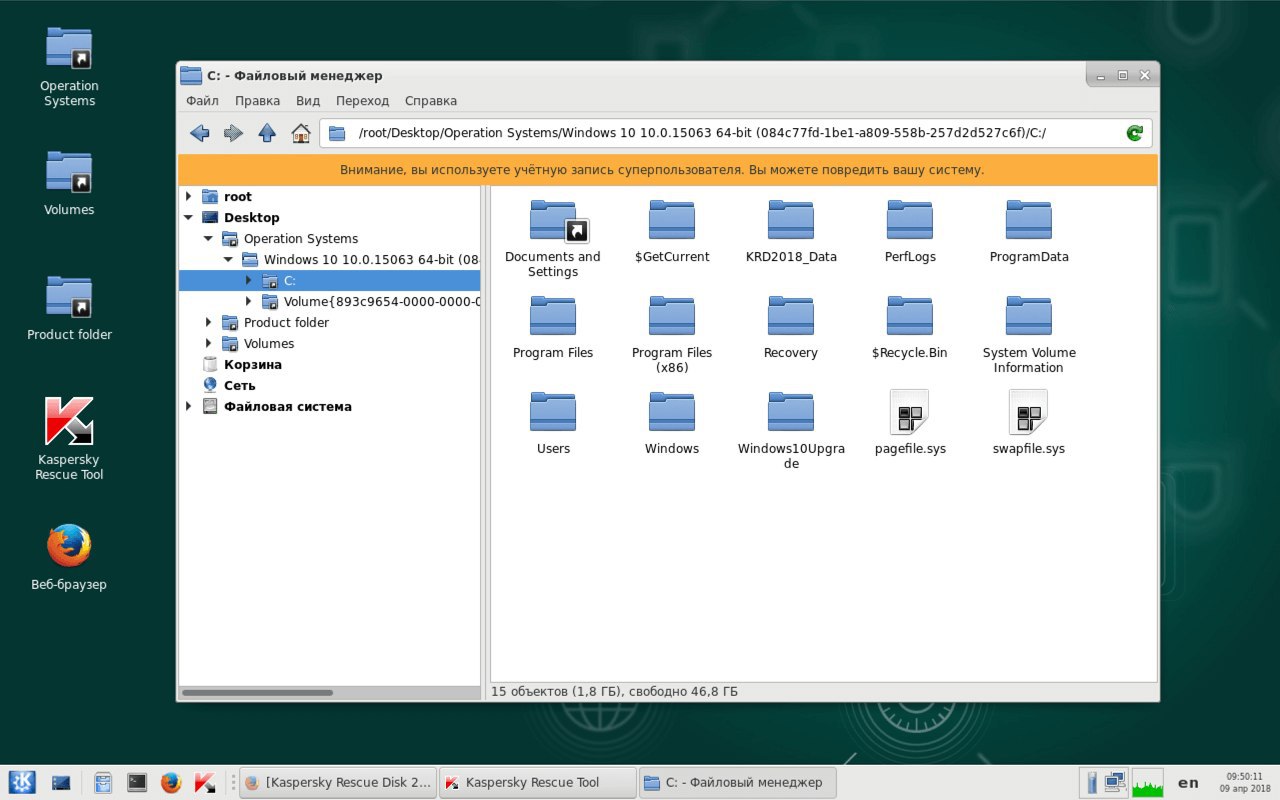
Task: Expand the Volume{893c9654 tree node
Action: (x=248, y=302)
